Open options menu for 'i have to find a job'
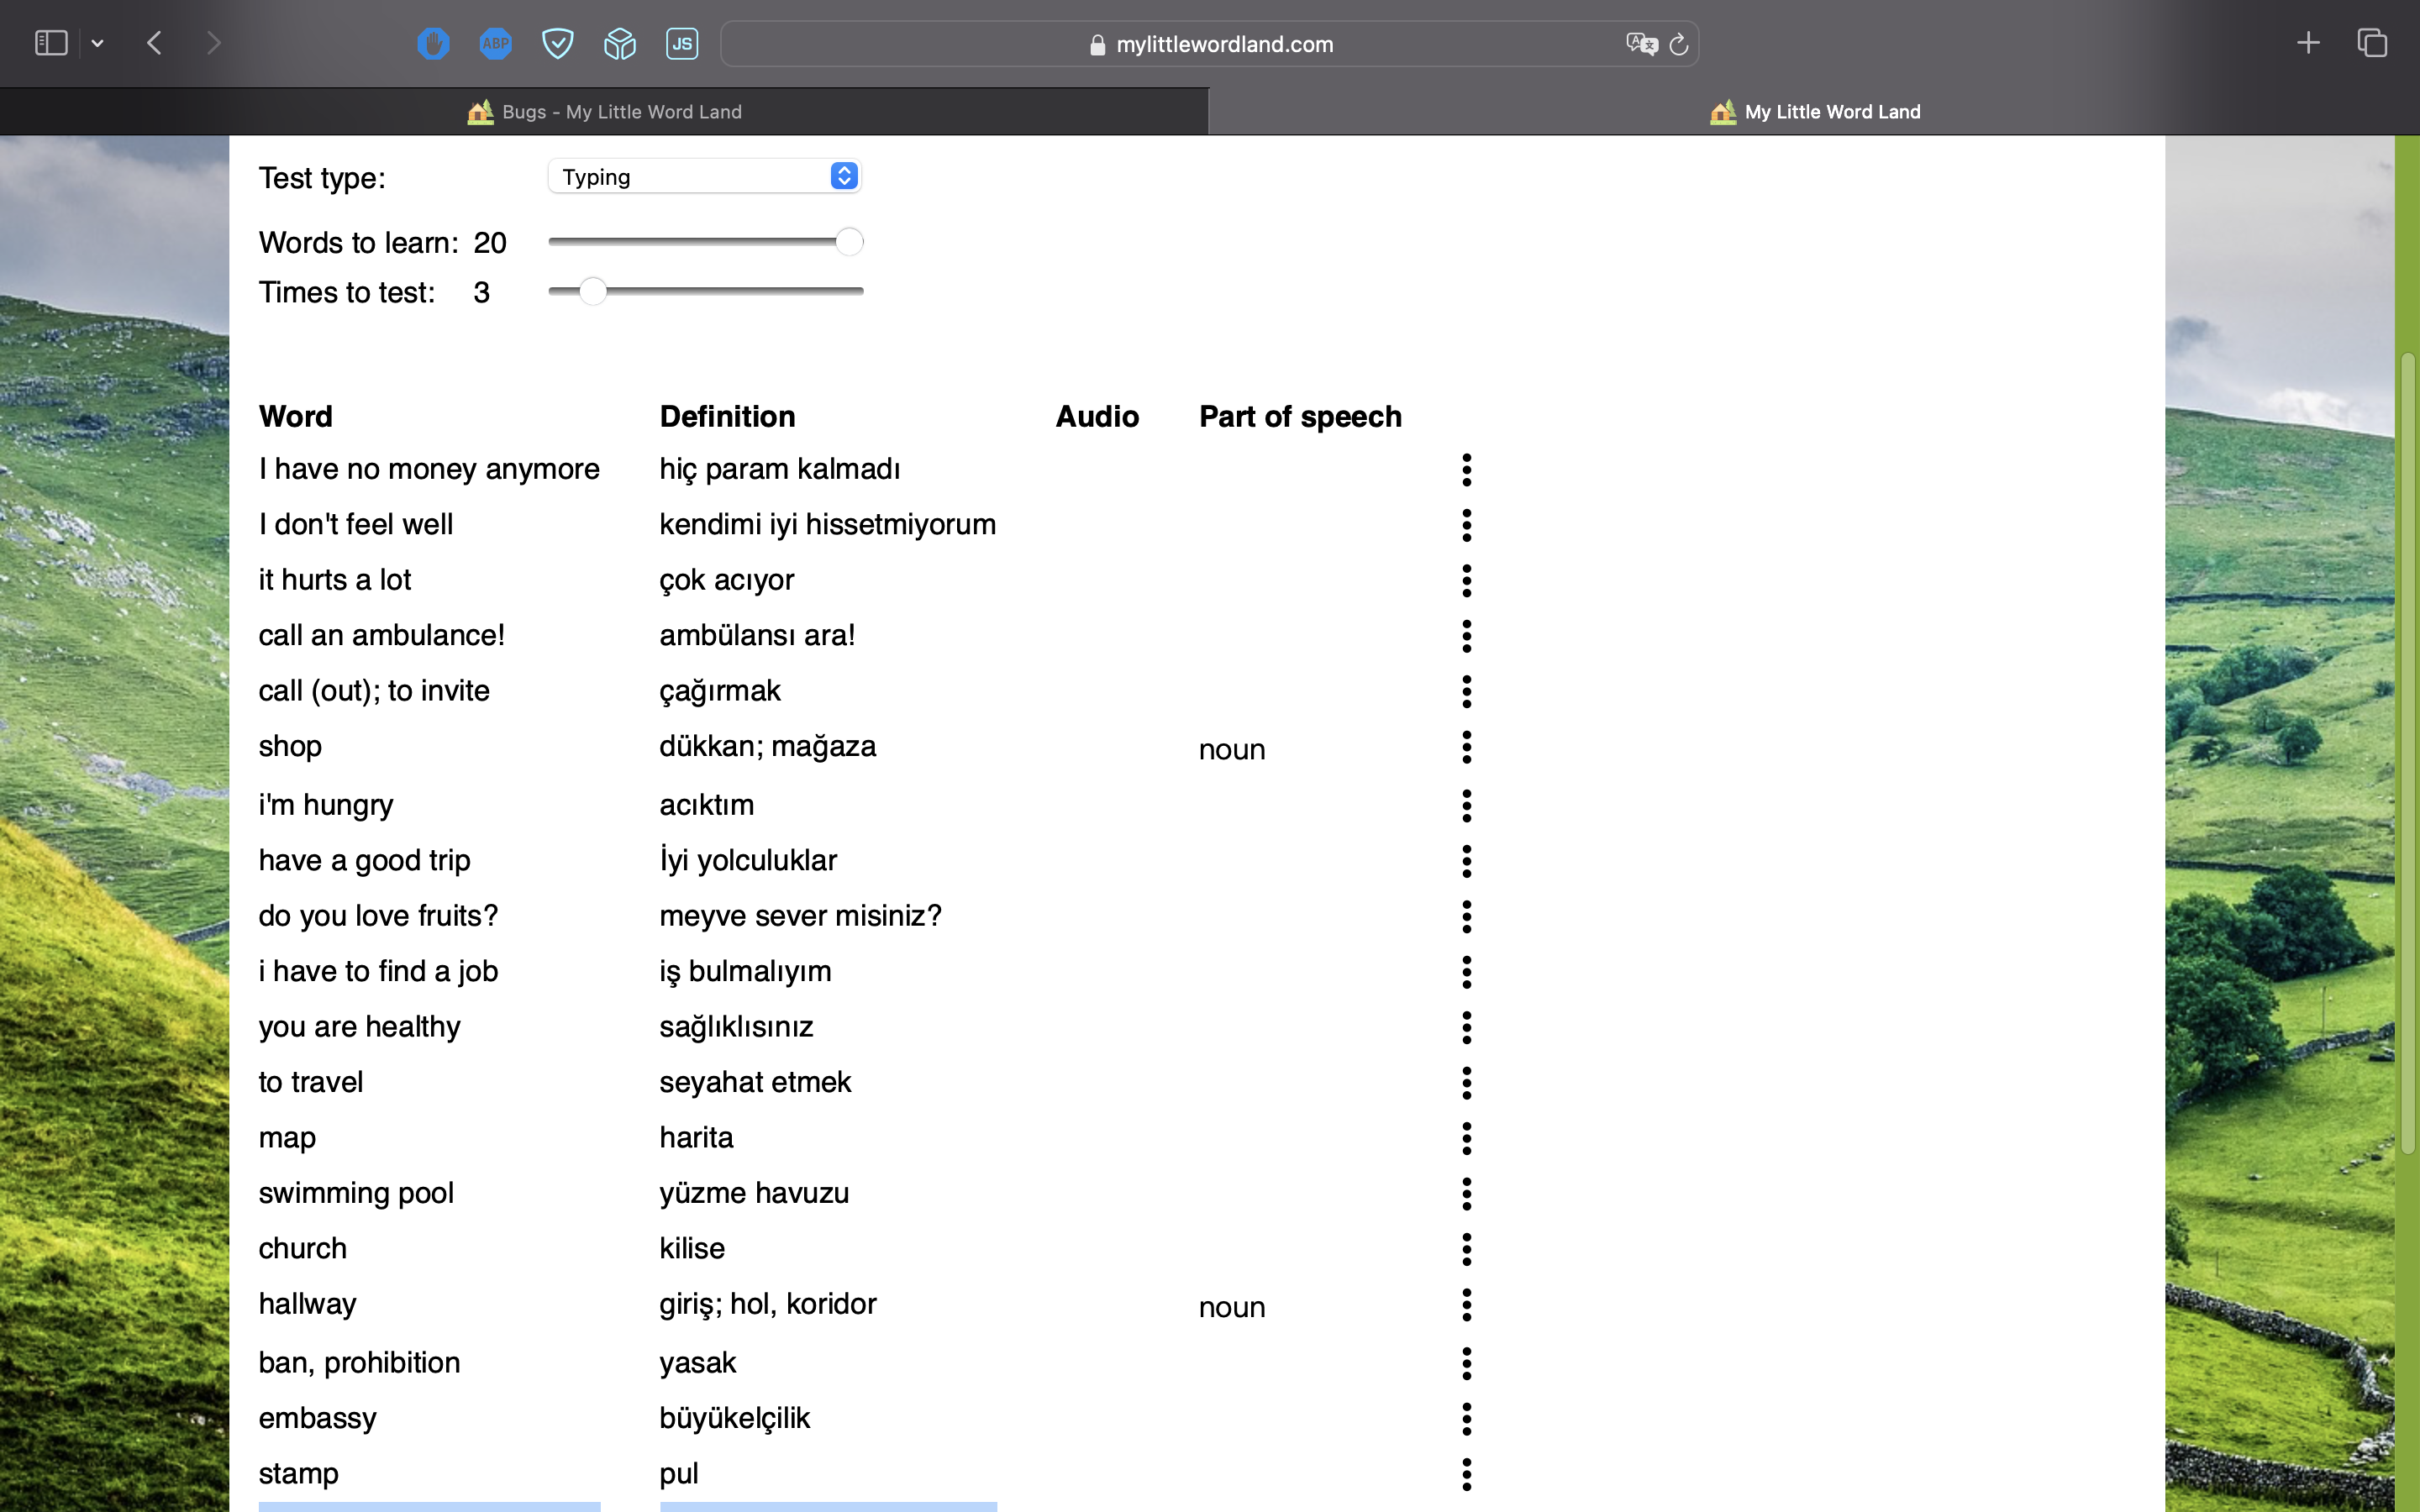This screenshot has width=2420, height=1512. (x=1467, y=972)
